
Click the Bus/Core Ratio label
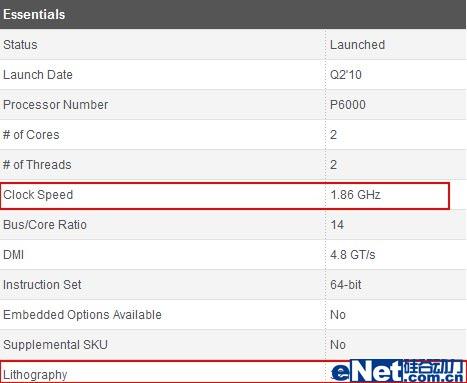(x=45, y=225)
